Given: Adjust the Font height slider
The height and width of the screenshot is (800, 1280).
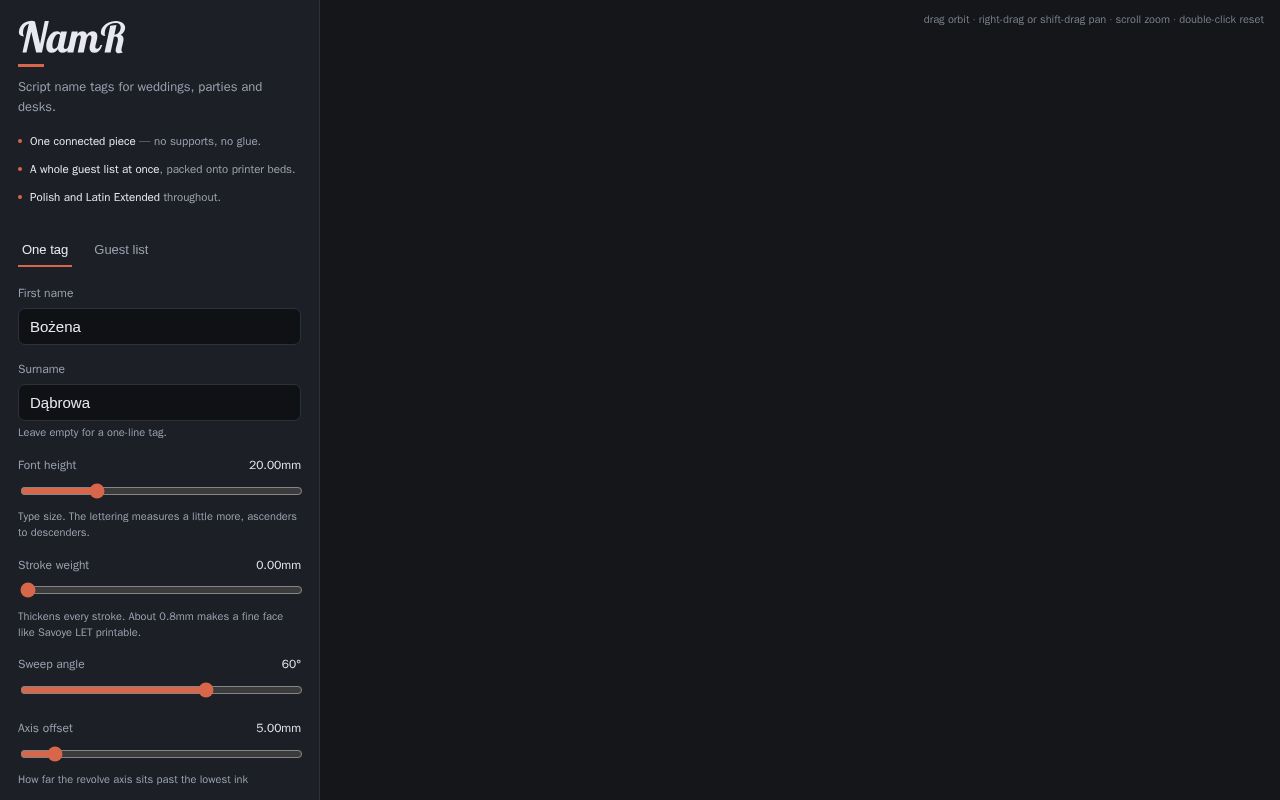Looking at the screenshot, I should [161, 491].
